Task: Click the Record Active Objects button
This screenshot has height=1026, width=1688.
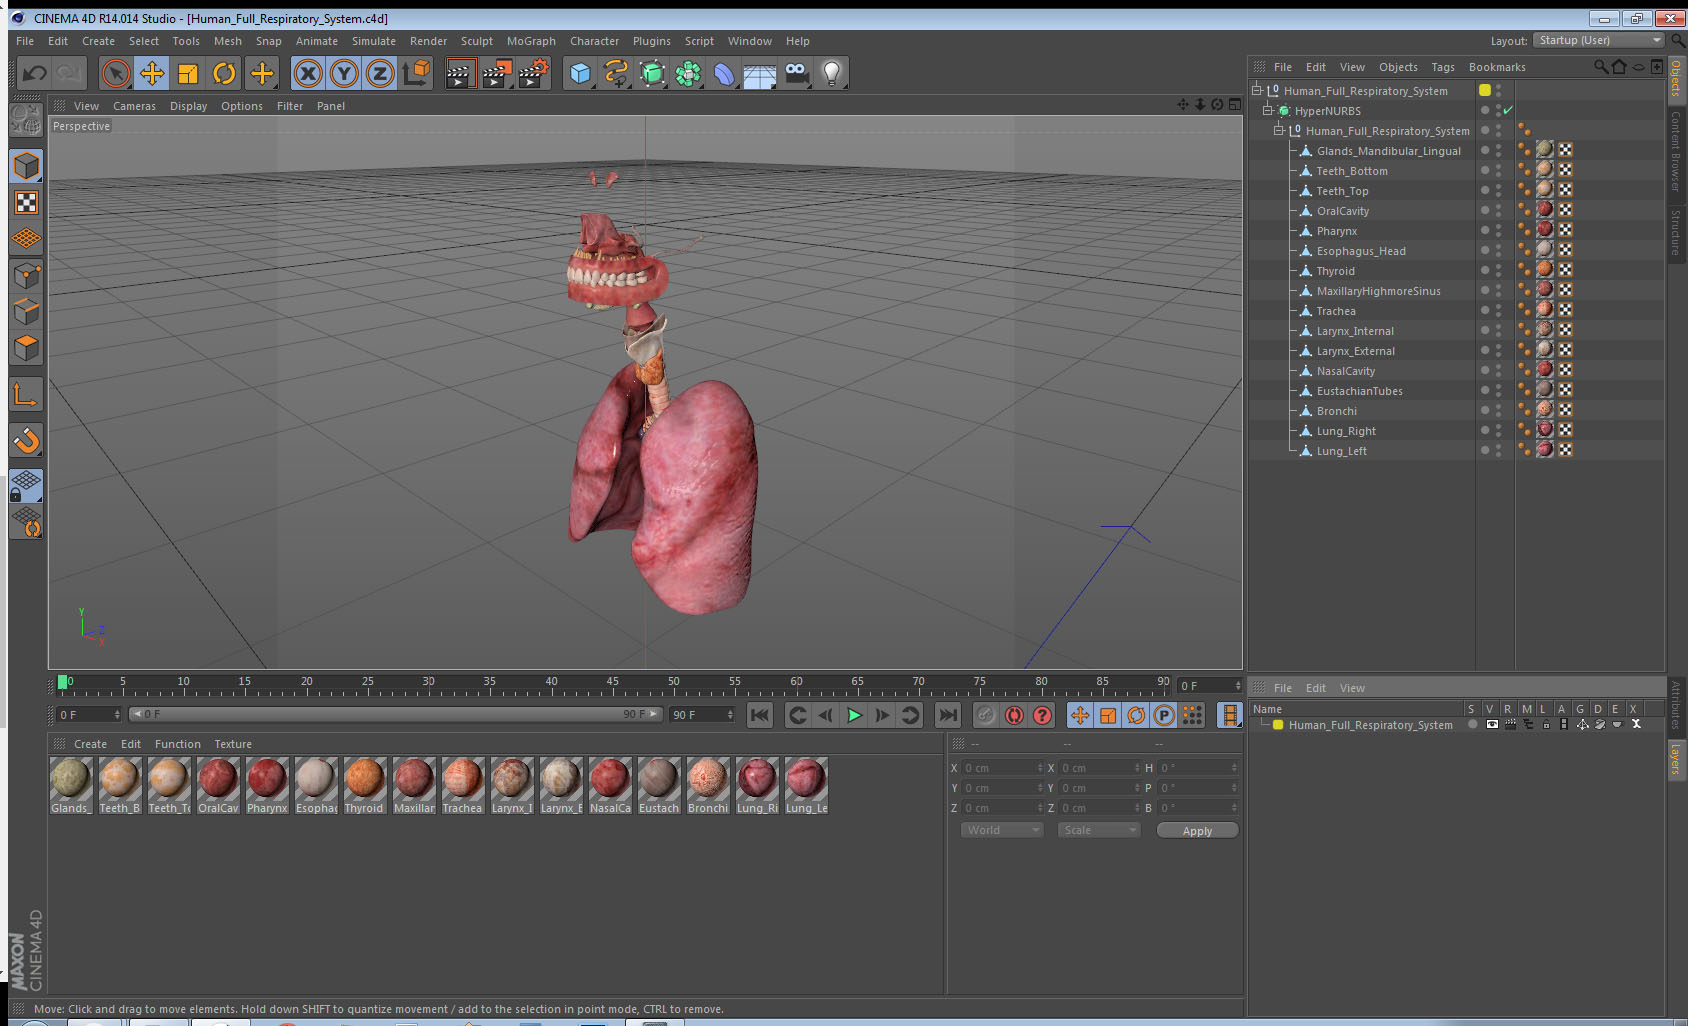Action: [x=986, y=715]
